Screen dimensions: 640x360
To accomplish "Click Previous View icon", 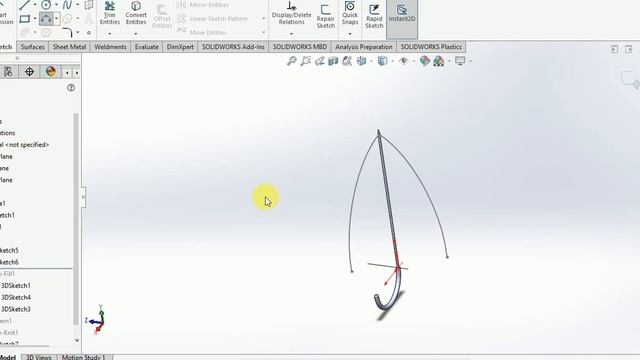I will click(x=319, y=61).
